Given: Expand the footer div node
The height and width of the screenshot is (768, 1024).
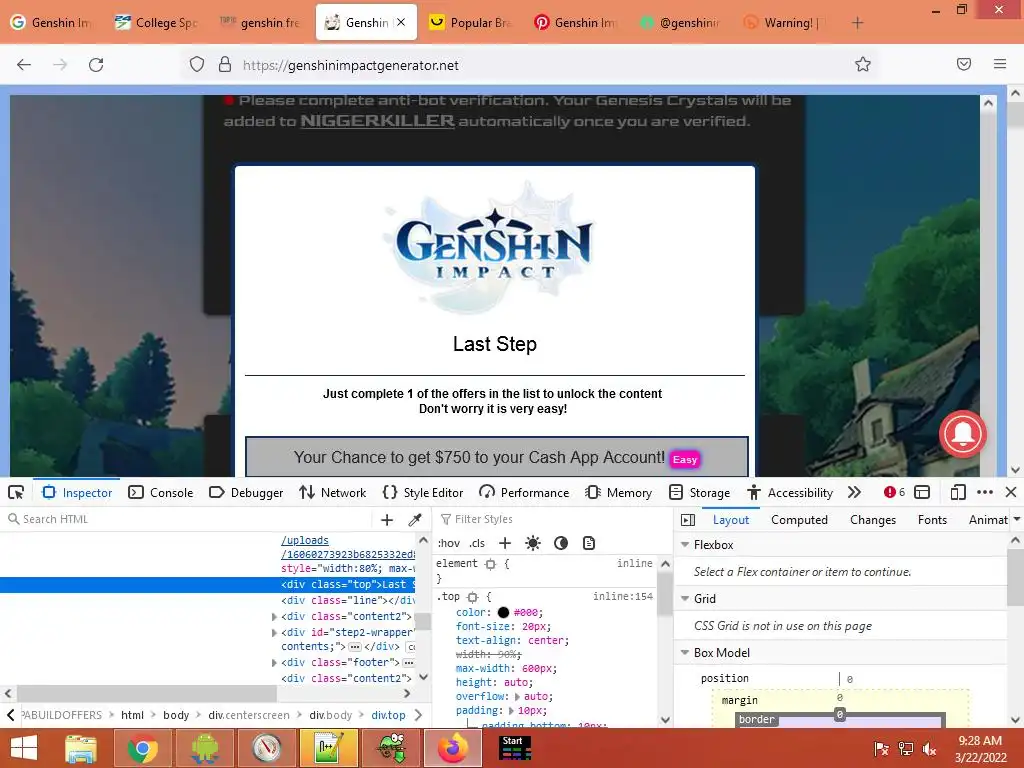Looking at the screenshot, I should click(274, 662).
